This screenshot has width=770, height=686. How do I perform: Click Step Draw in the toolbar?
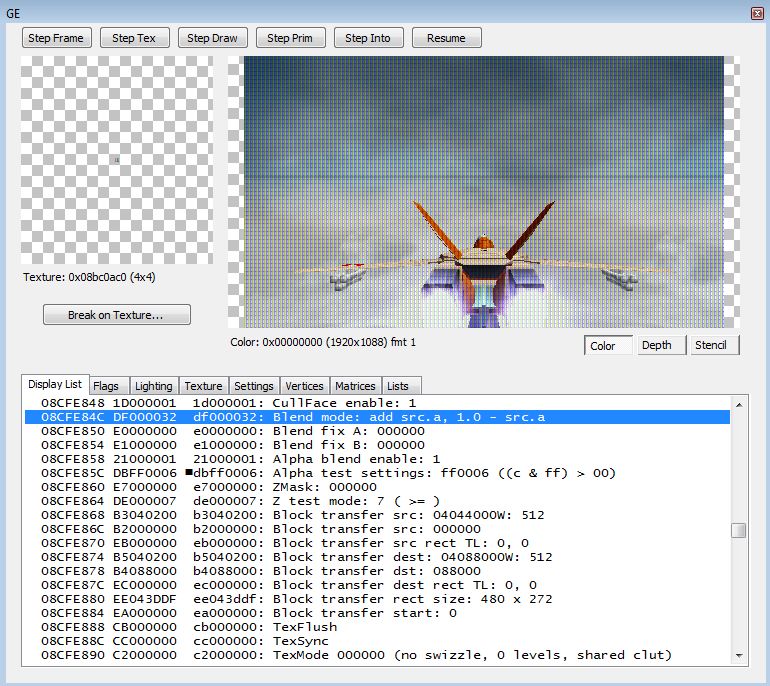pyautogui.click(x=212, y=38)
